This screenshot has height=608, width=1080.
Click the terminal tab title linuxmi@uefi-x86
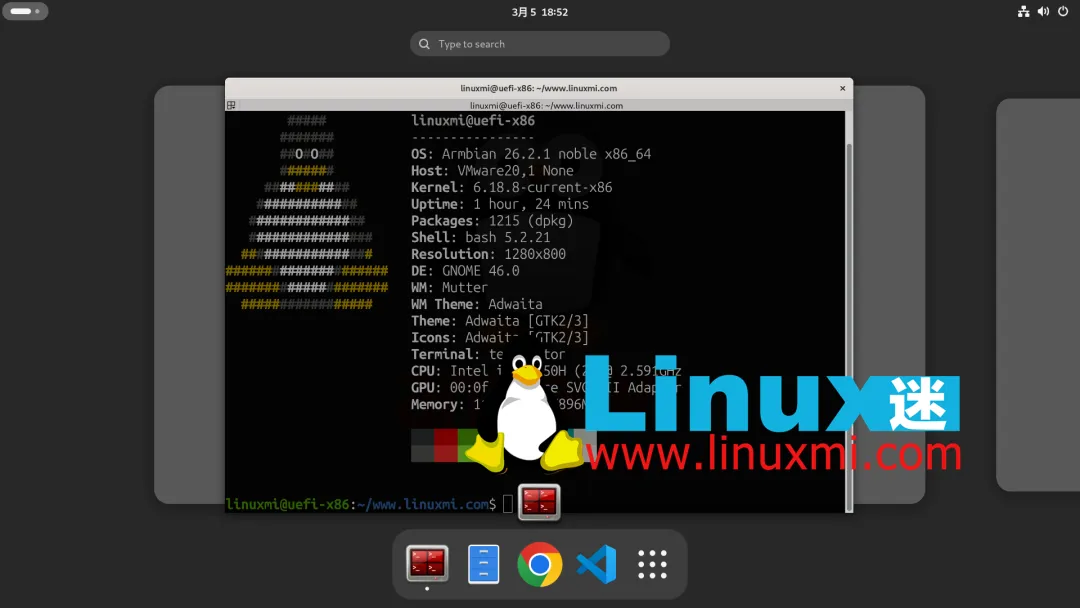tap(546, 105)
